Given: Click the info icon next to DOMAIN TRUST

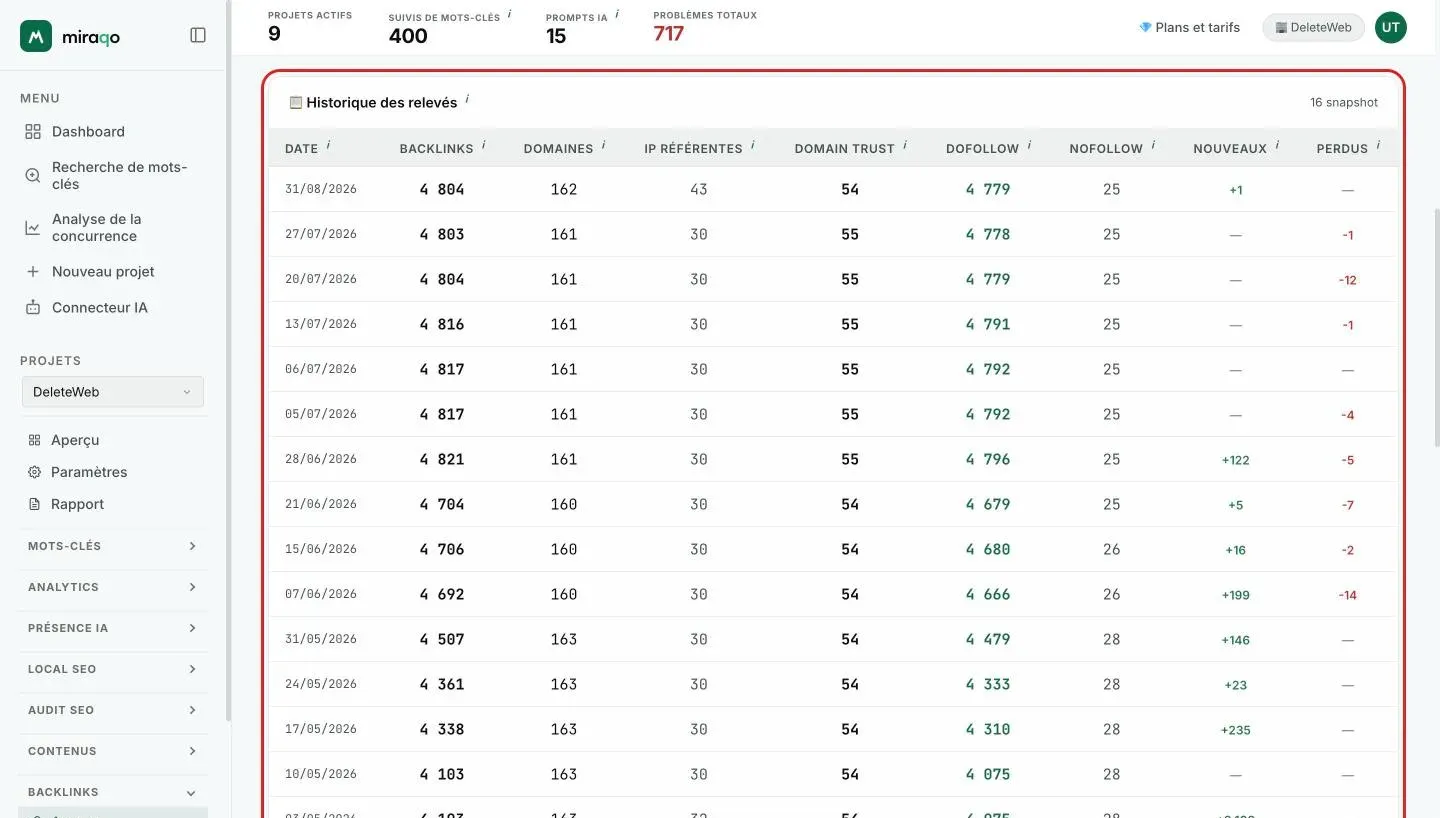Looking at the screenshot, I should pyautogui.click(x=905, y=145).
